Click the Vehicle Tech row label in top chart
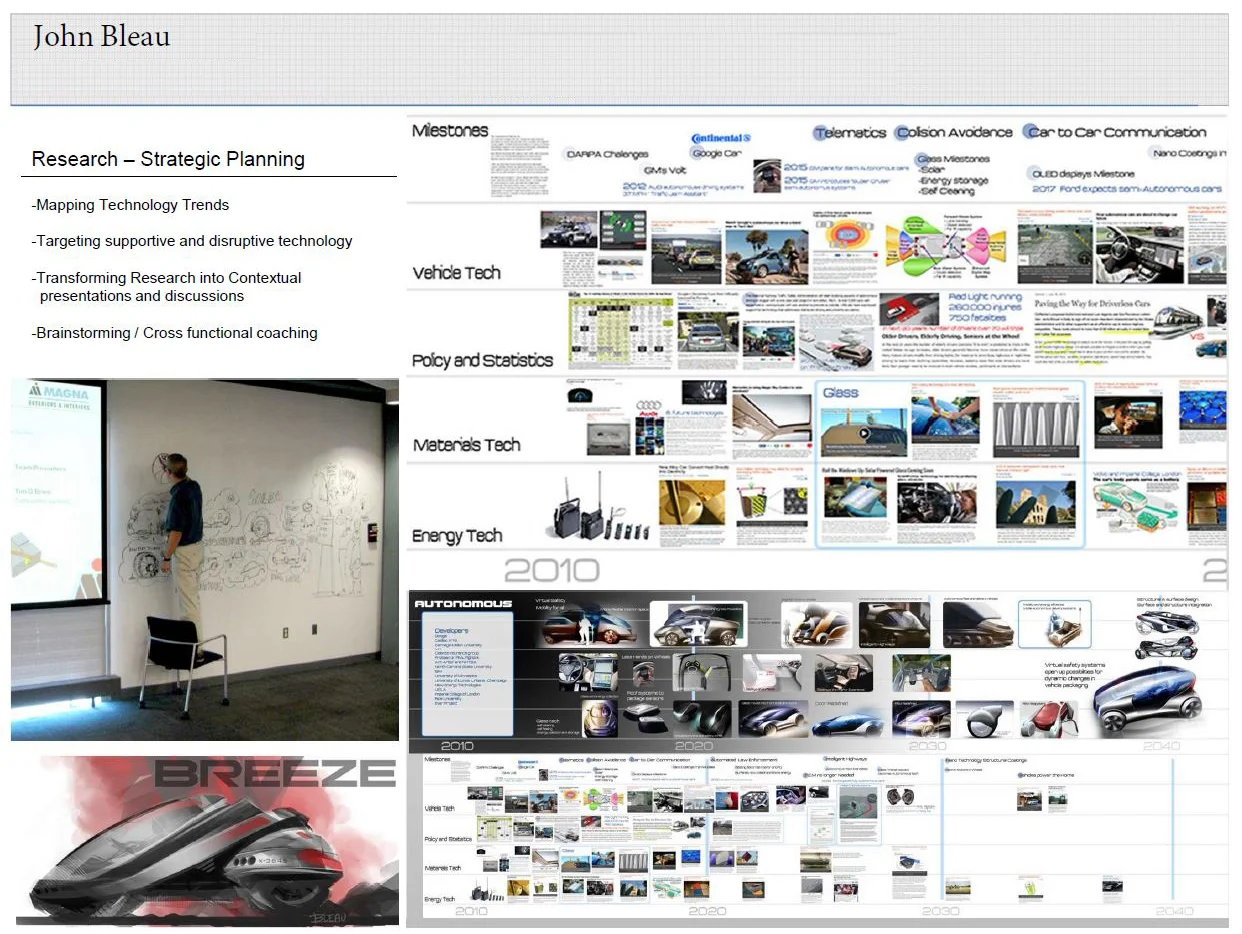The width and height of the screenshot is (1242, 934). click(x=457, y=272)
